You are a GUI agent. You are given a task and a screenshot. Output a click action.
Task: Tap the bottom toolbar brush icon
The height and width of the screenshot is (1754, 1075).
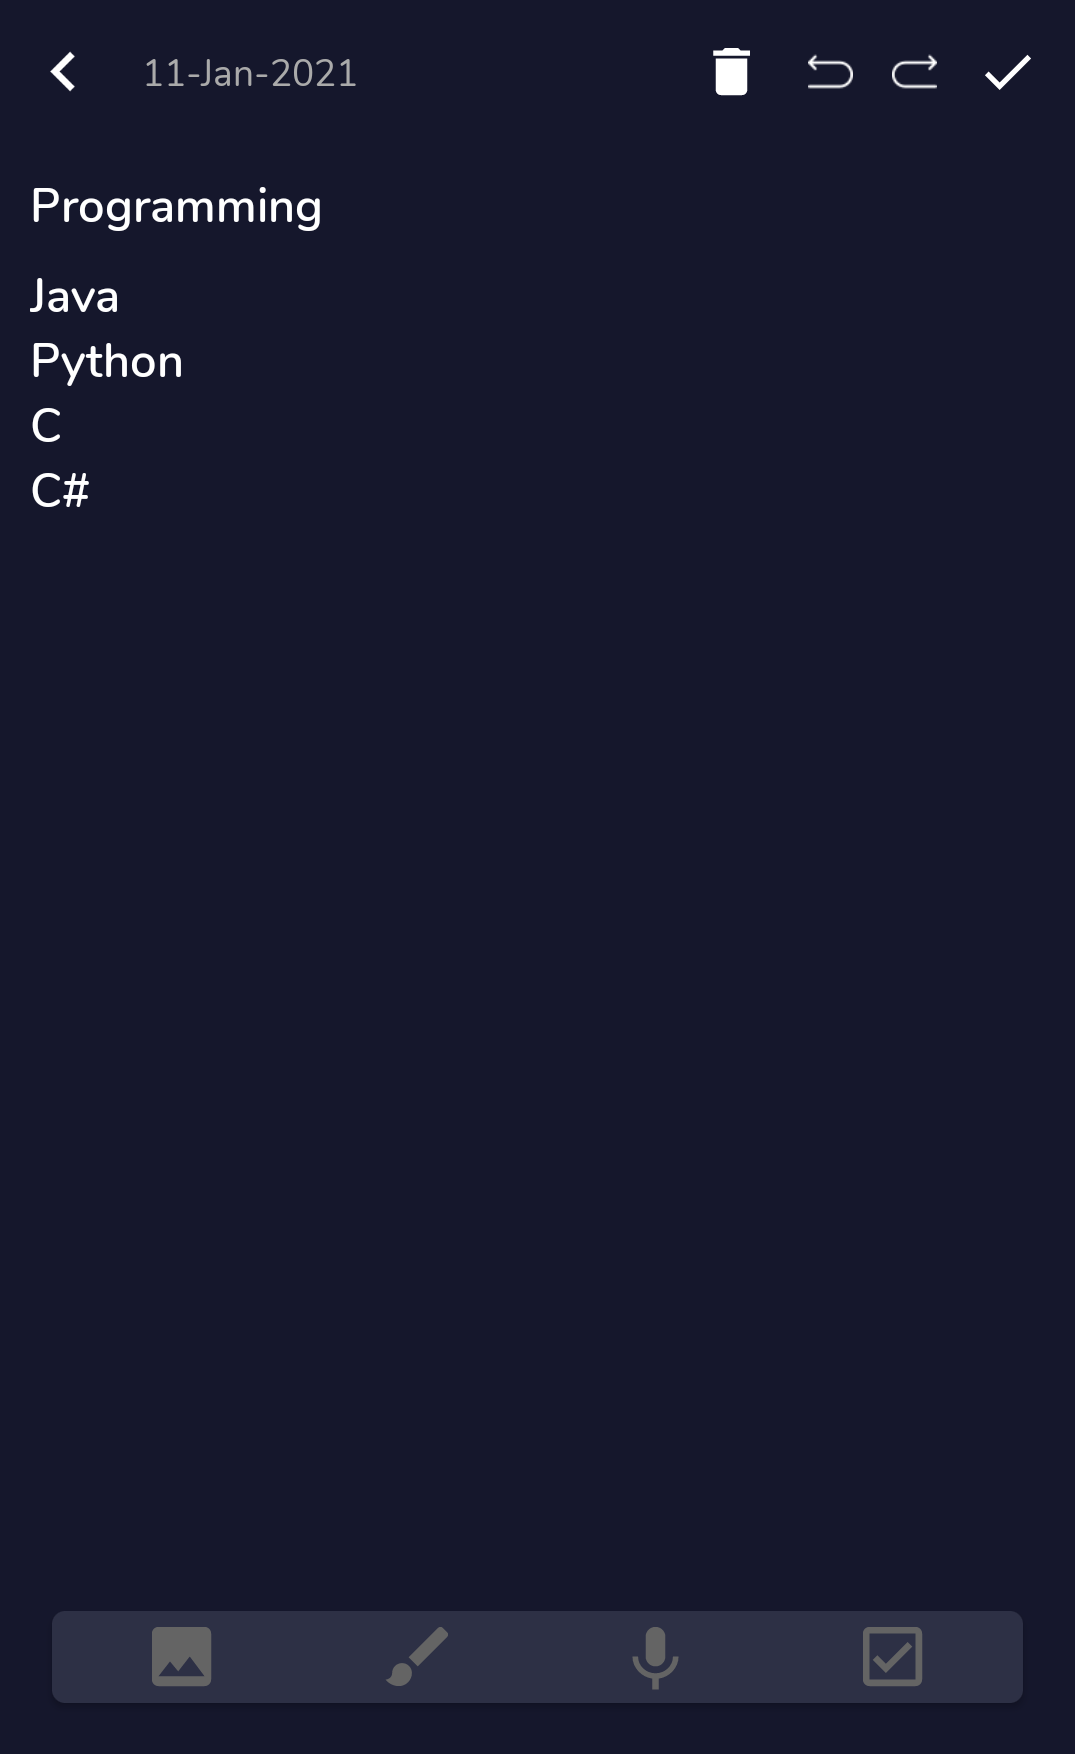[418, 1657]
